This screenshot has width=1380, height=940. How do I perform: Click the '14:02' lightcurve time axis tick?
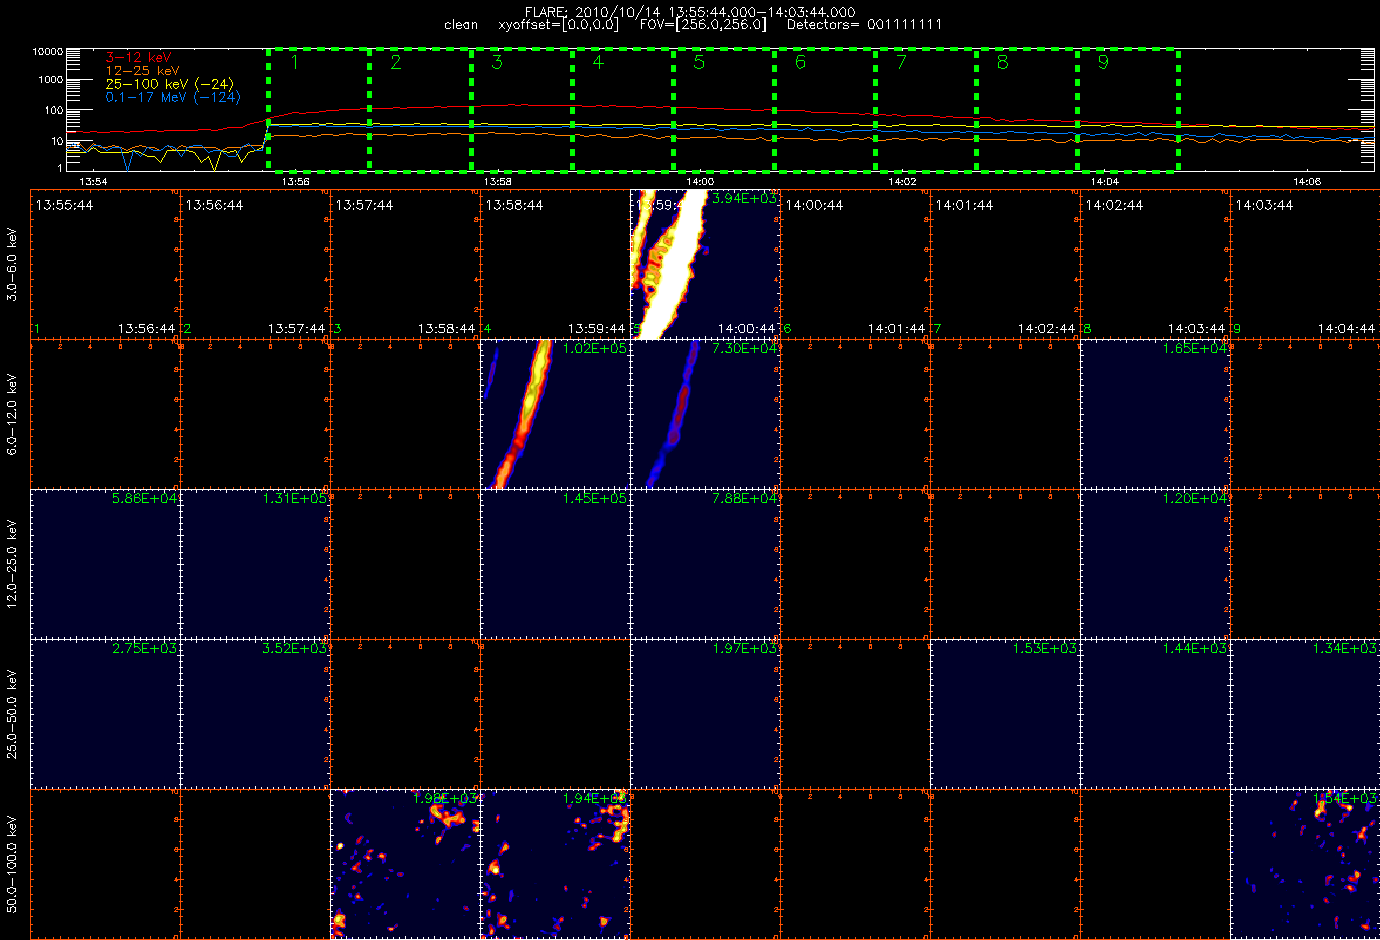coord(902,182)
